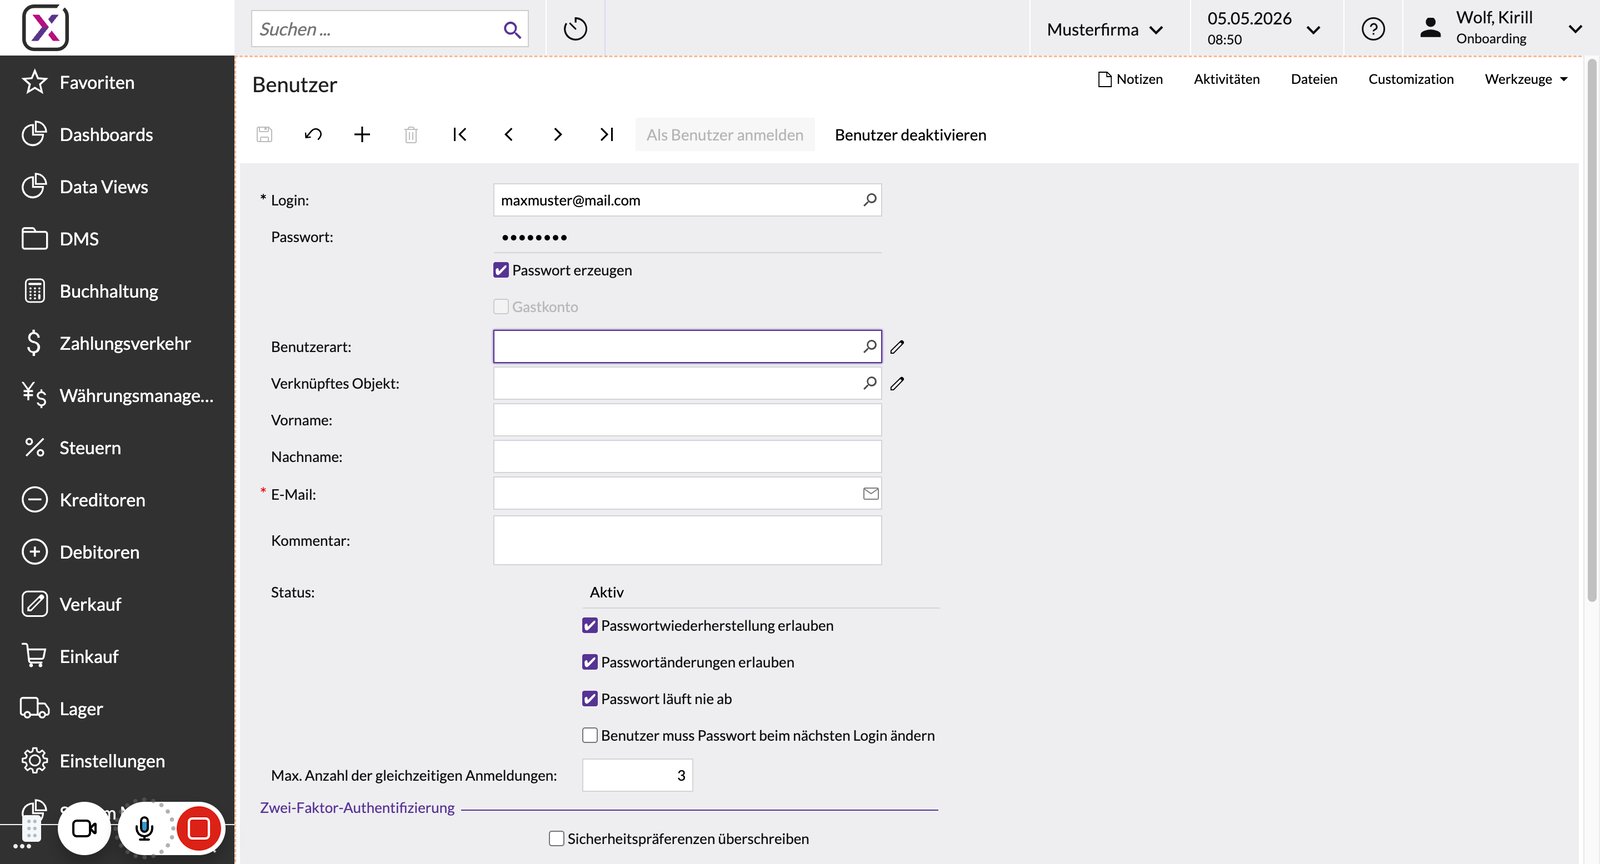Open help question mark icon
The width and height of the screenshot is (1600, 864).
[x=1373, y=29]
